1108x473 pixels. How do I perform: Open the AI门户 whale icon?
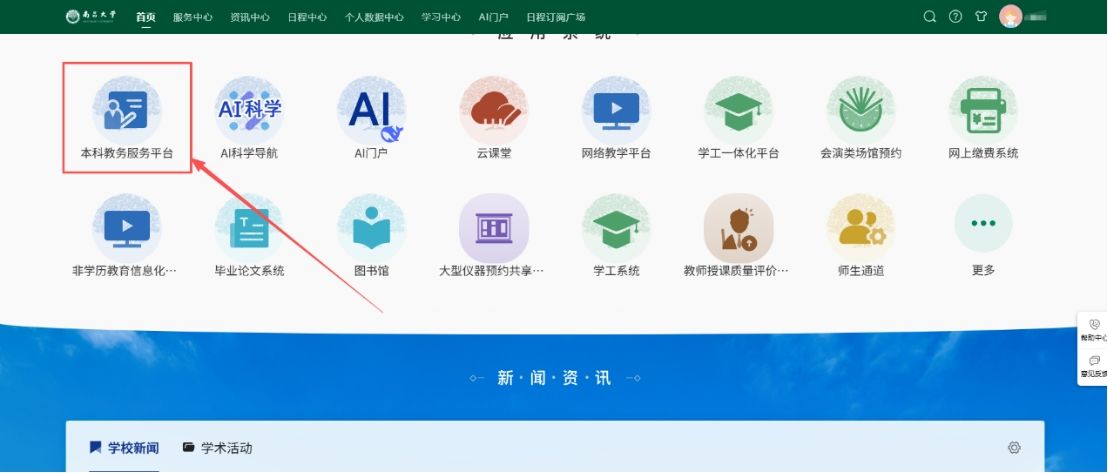371,110
